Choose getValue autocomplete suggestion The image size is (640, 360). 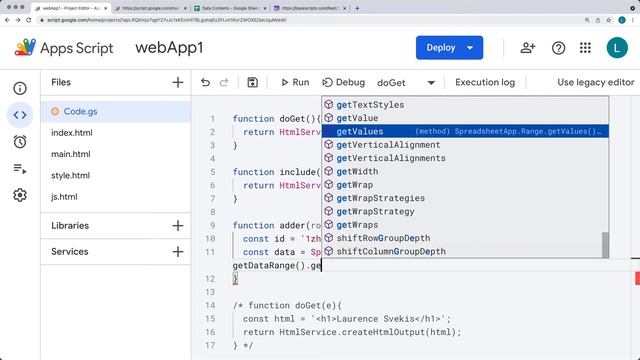tap(465, 118)
